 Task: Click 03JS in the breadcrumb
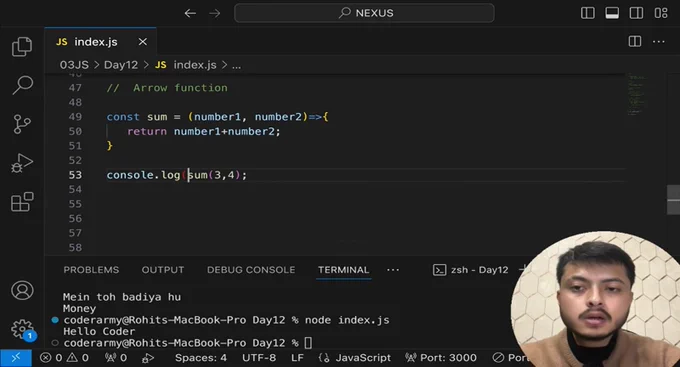click(74, 65)
